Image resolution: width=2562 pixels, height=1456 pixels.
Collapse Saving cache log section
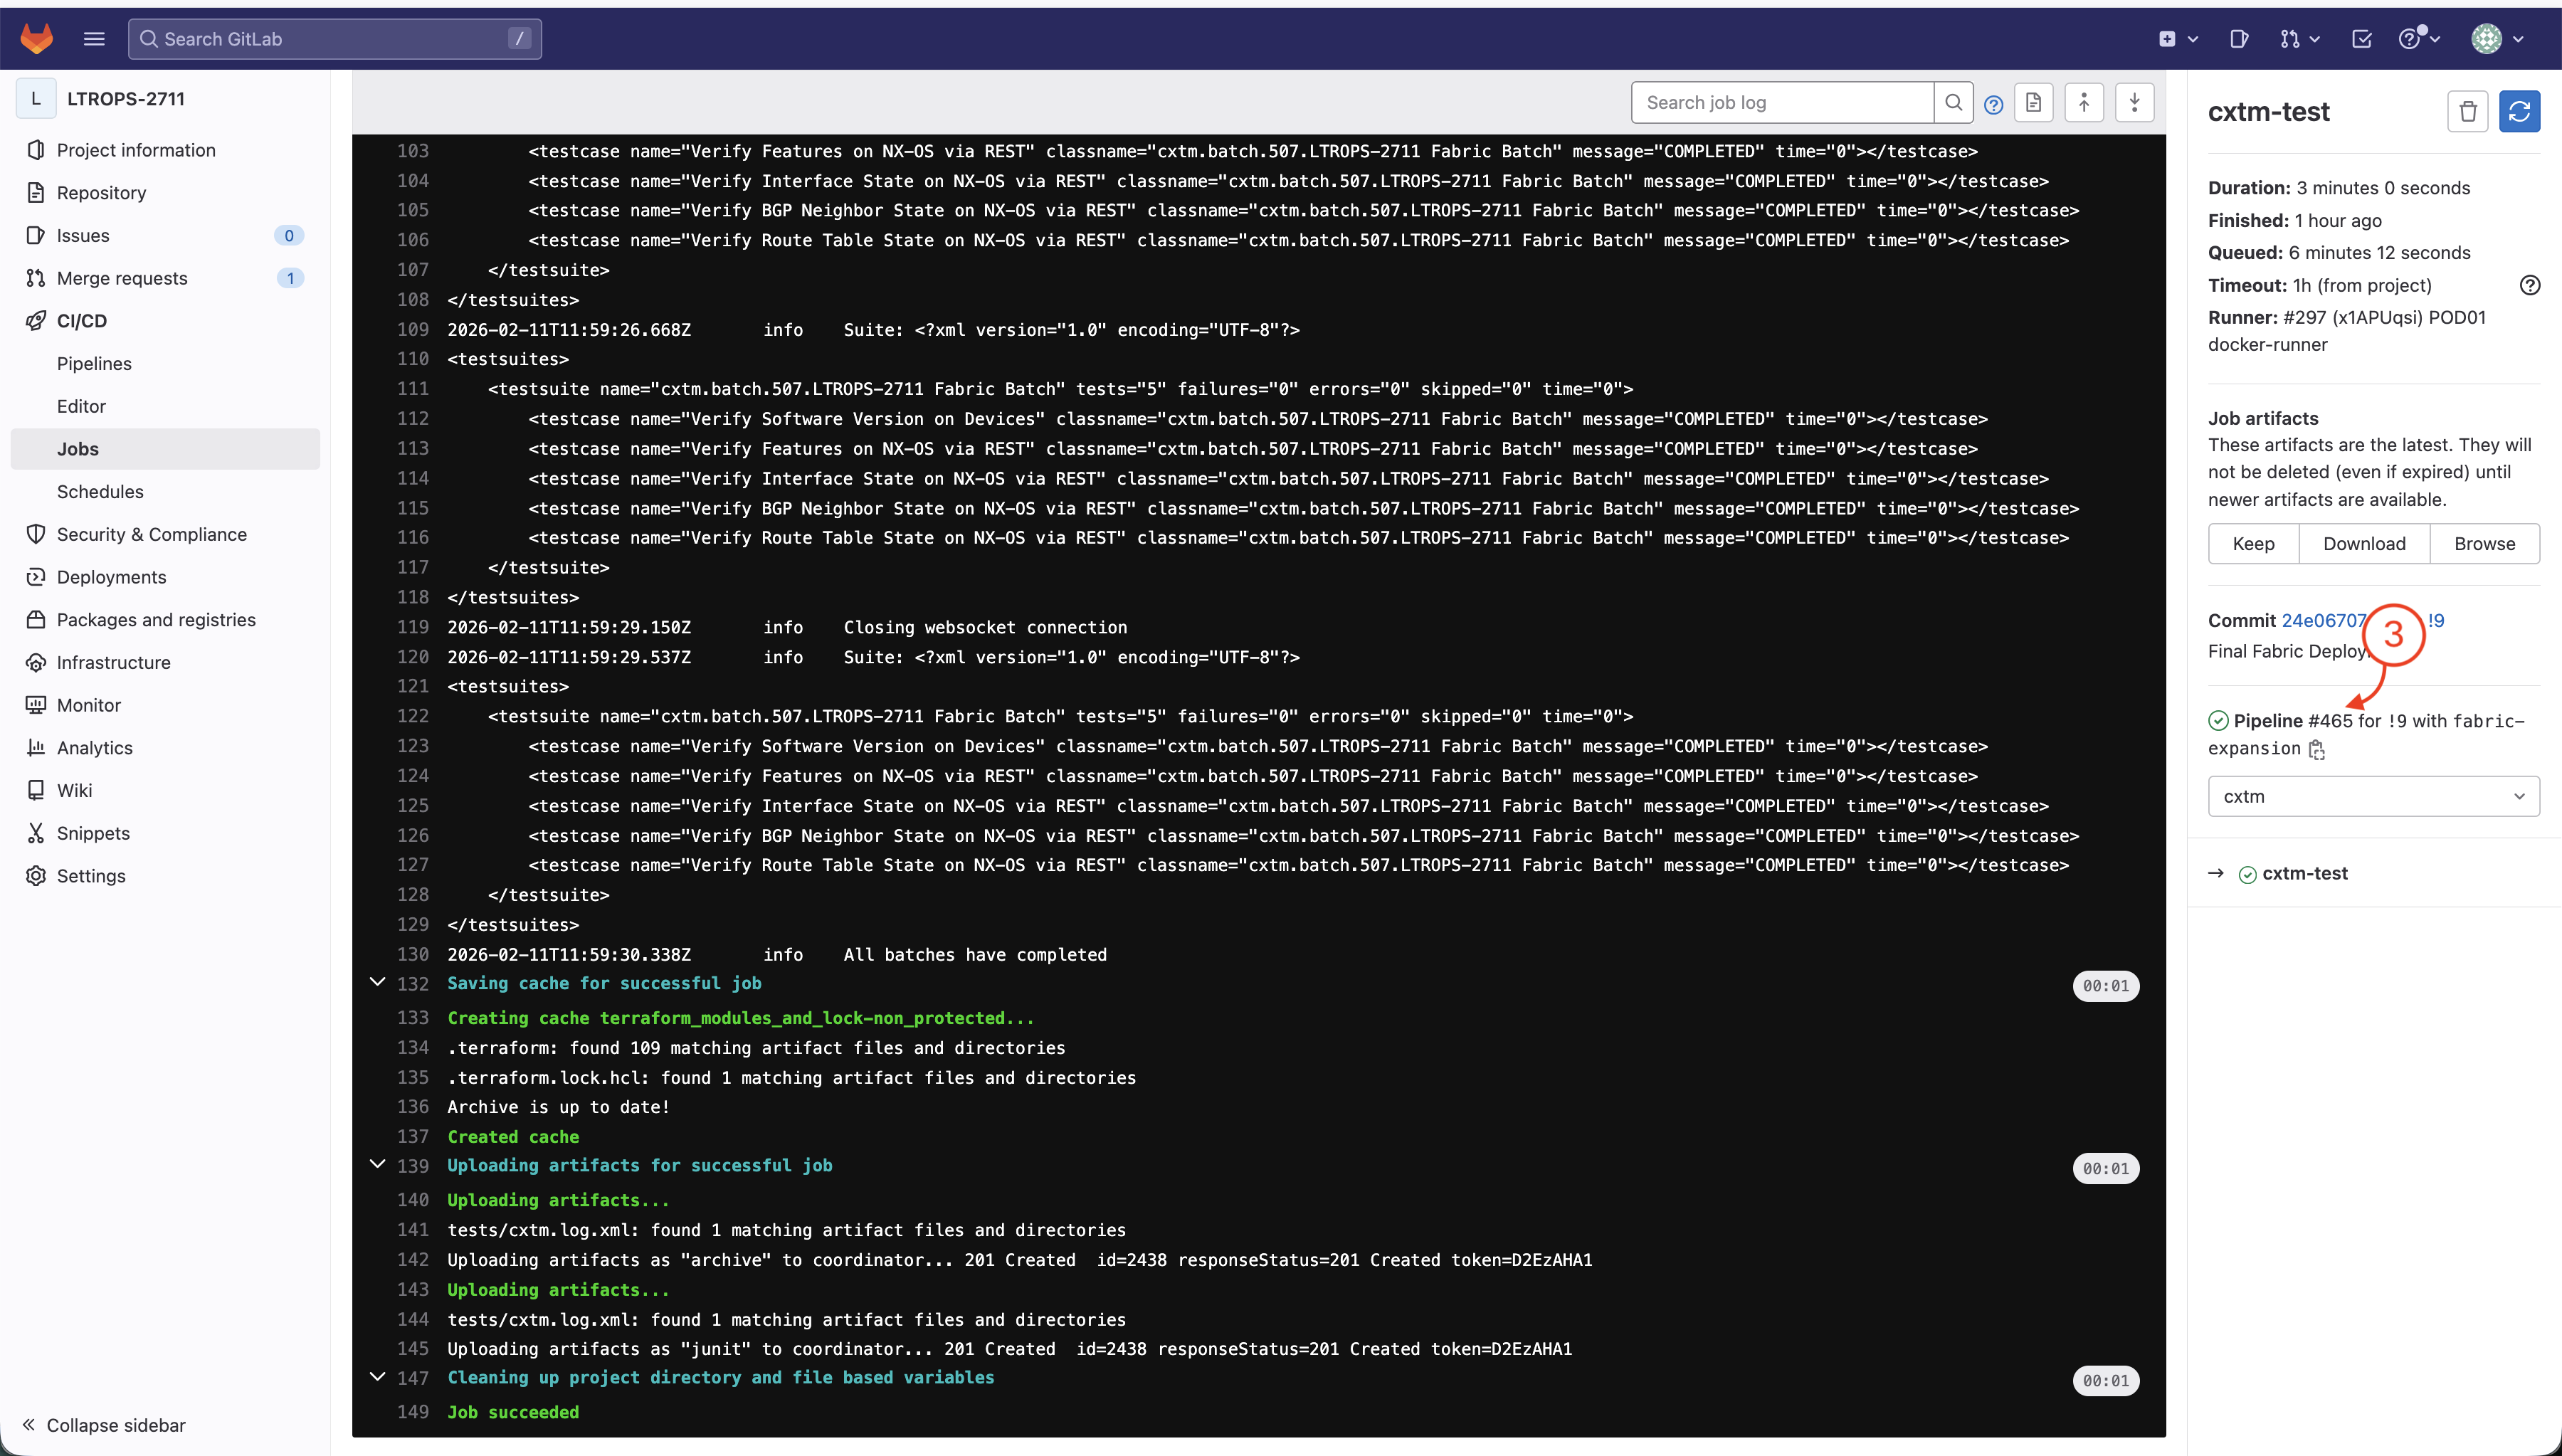378,982
